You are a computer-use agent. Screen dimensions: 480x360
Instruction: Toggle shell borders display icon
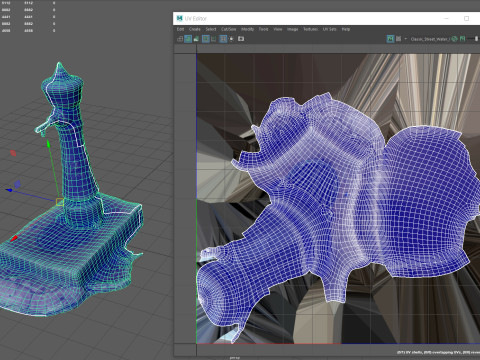tap(214, 39)
